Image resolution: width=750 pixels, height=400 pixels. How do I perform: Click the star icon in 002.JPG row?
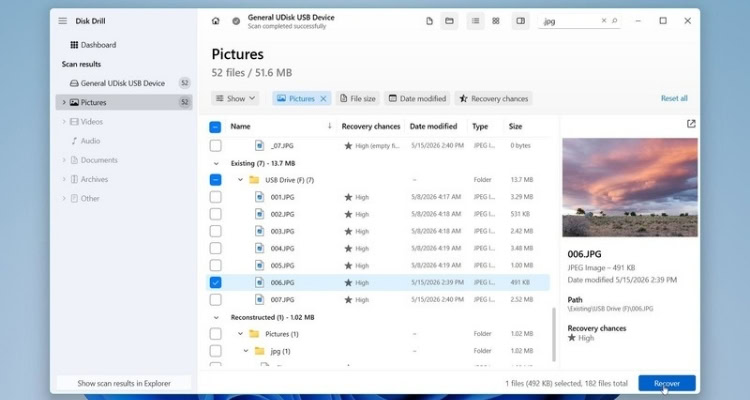click(x=348, y=214)
